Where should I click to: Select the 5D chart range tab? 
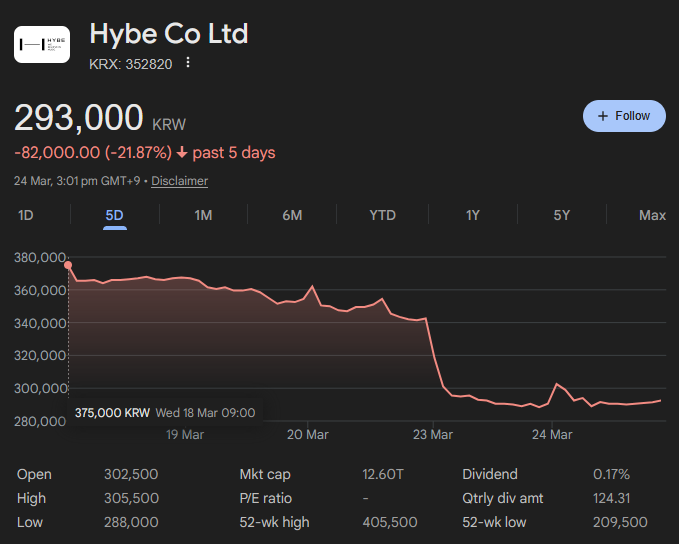(x=114, y=215)
